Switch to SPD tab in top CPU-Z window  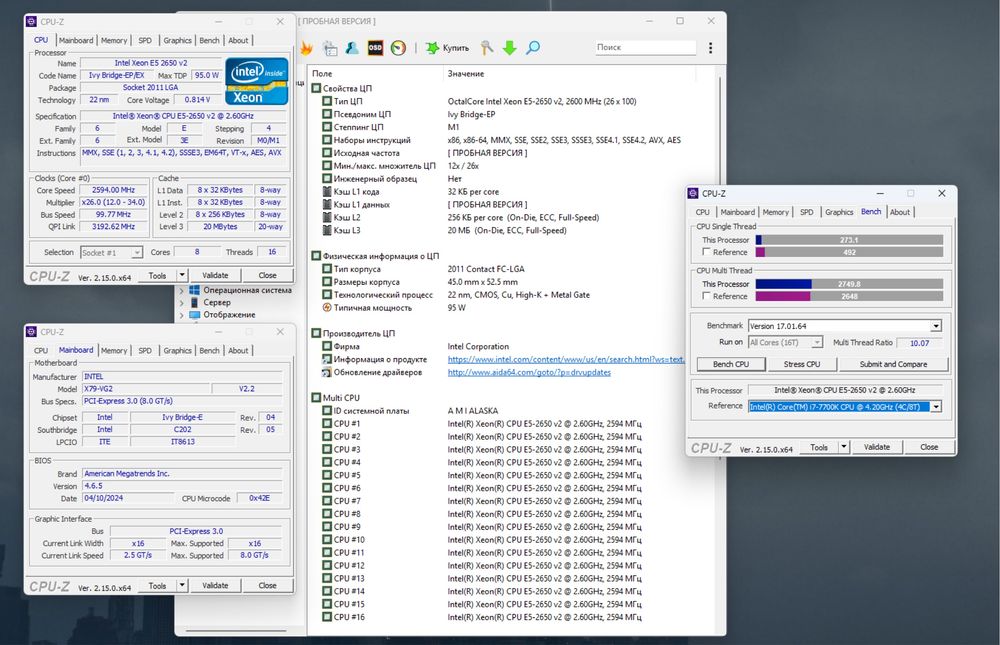tap(145, 40)
